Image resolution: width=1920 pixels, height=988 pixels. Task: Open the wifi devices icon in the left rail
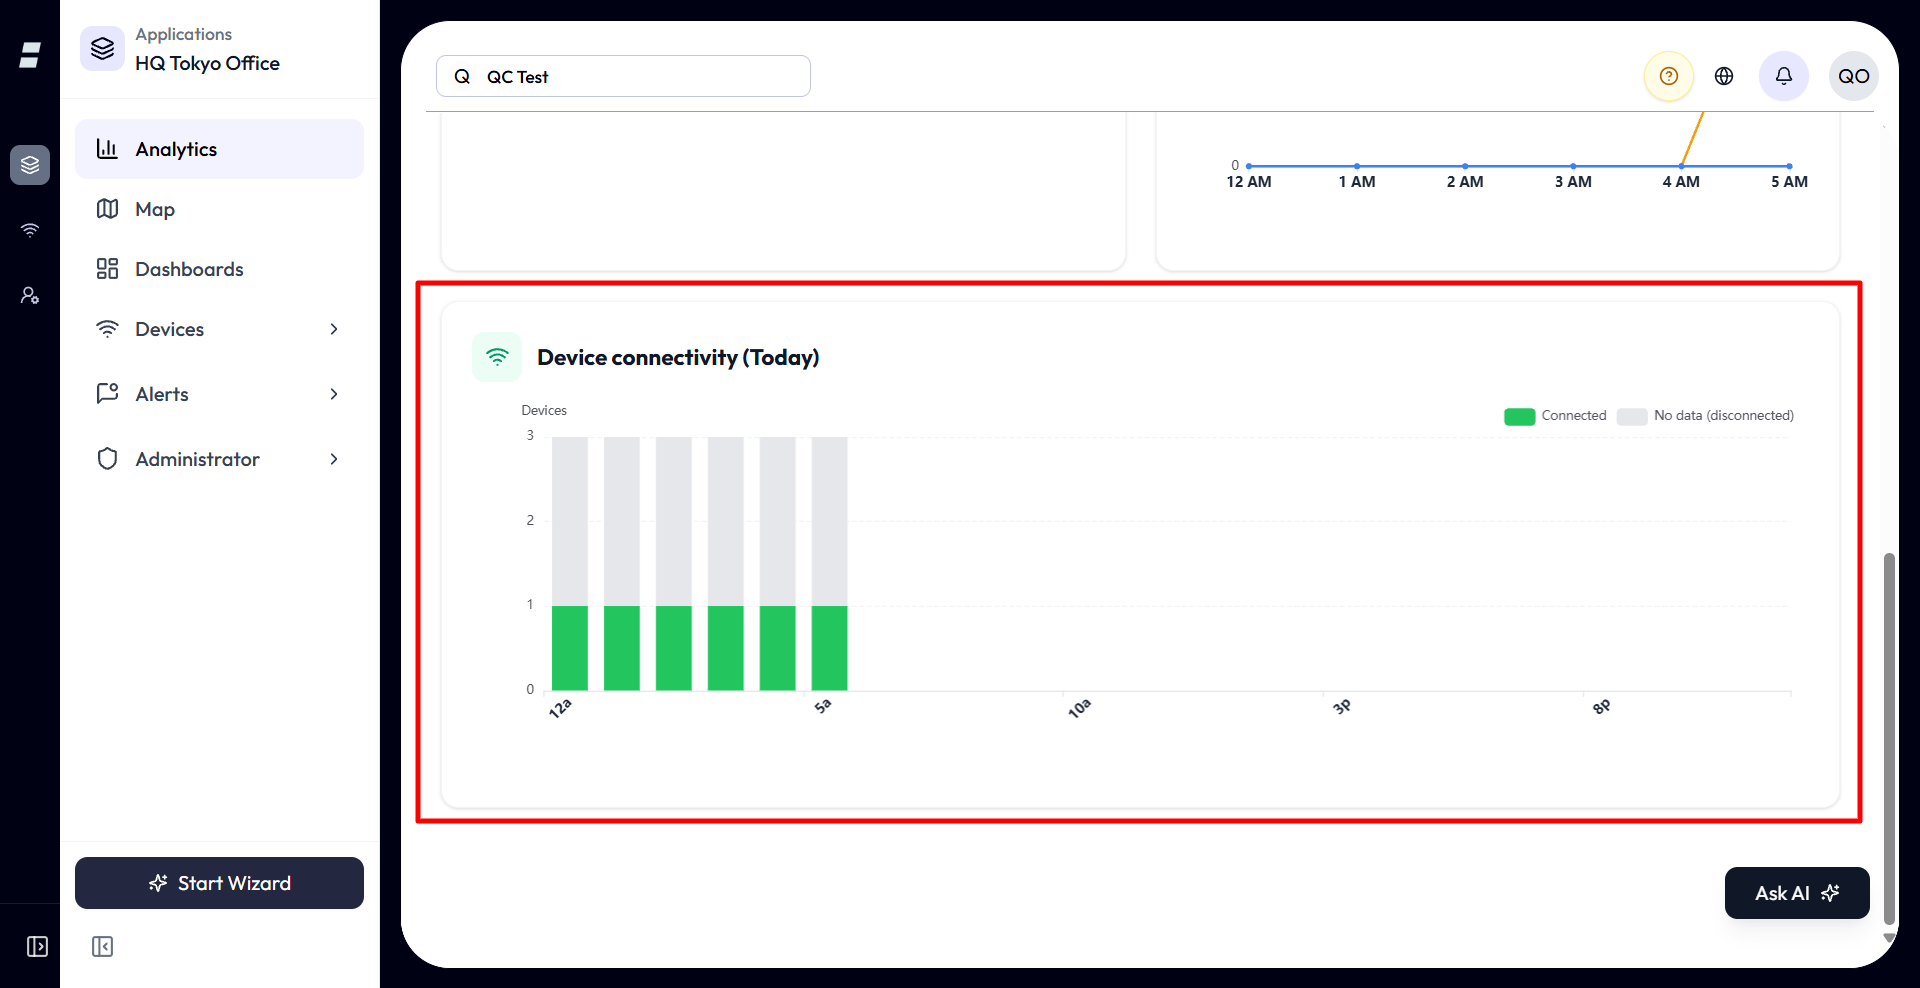(30, 230)
